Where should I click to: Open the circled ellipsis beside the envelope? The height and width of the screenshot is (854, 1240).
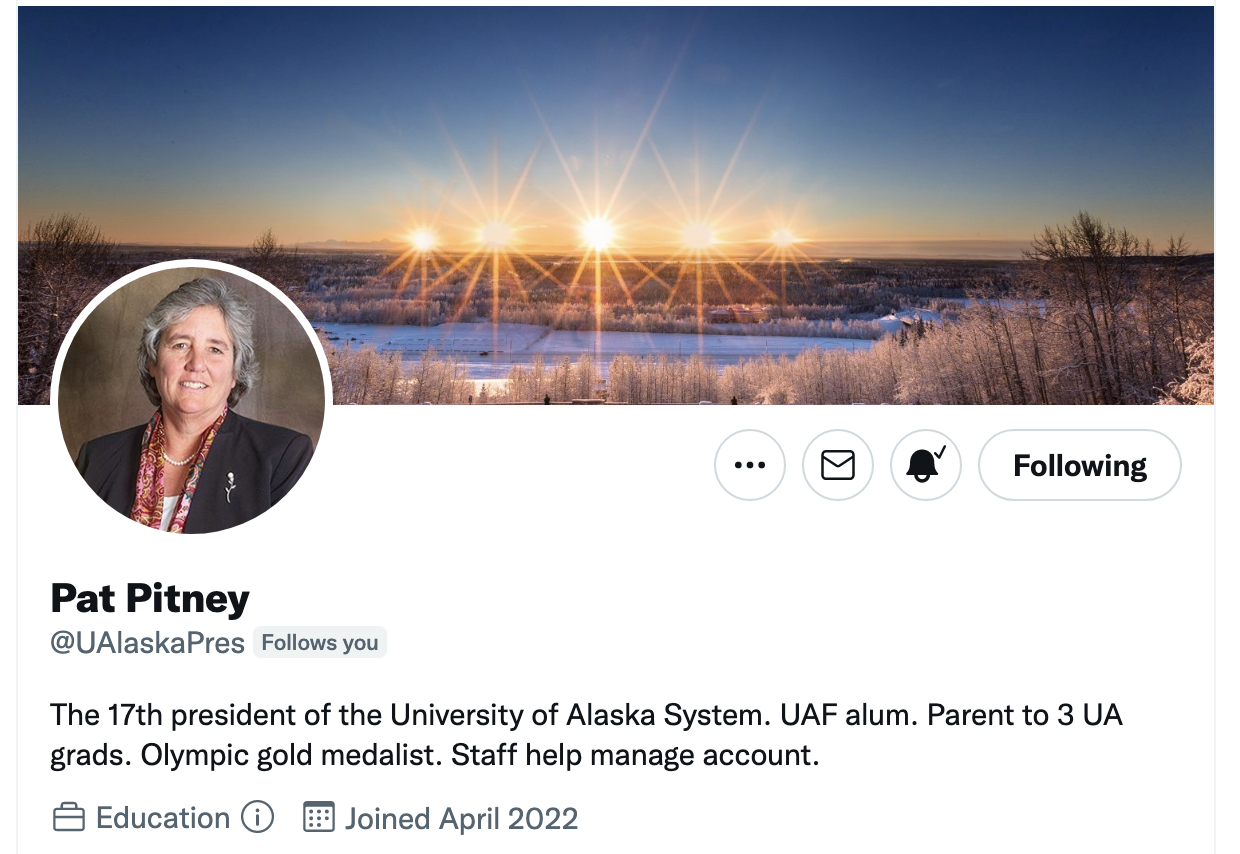(x=750, y=465)
